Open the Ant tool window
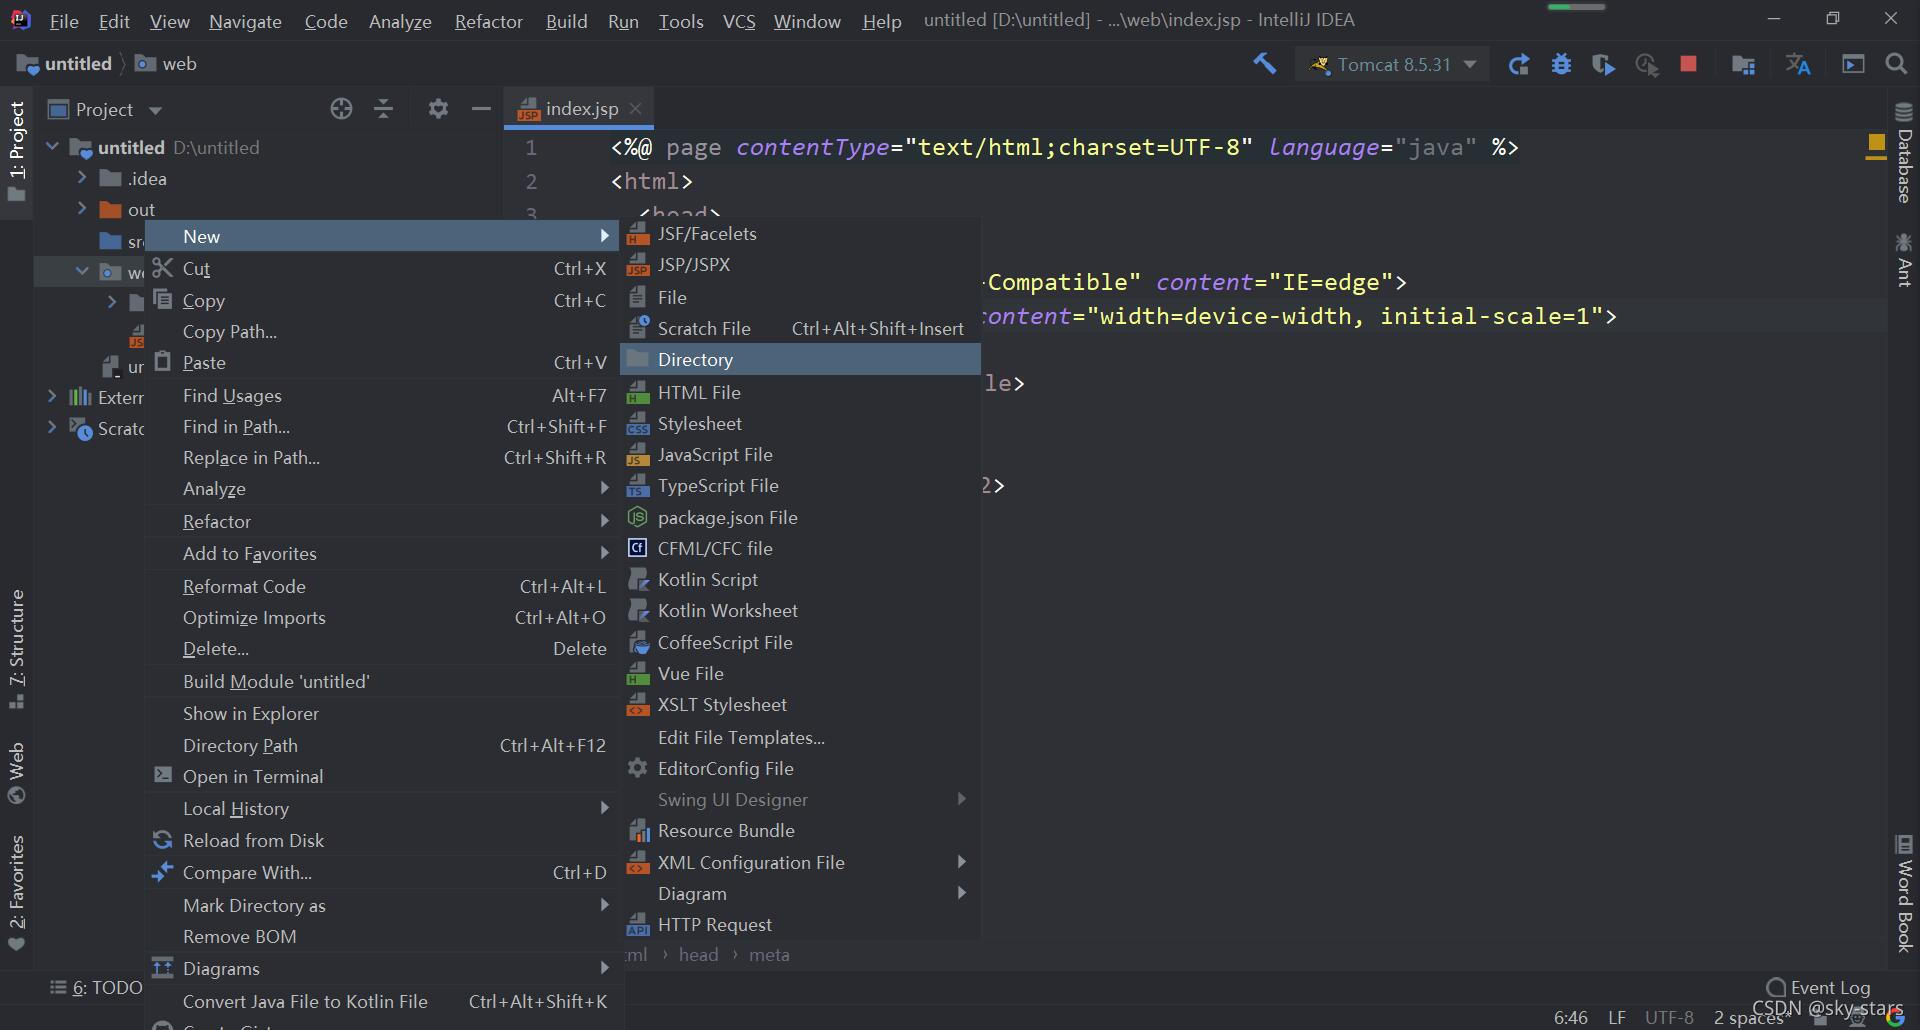 click(1904, 260)
